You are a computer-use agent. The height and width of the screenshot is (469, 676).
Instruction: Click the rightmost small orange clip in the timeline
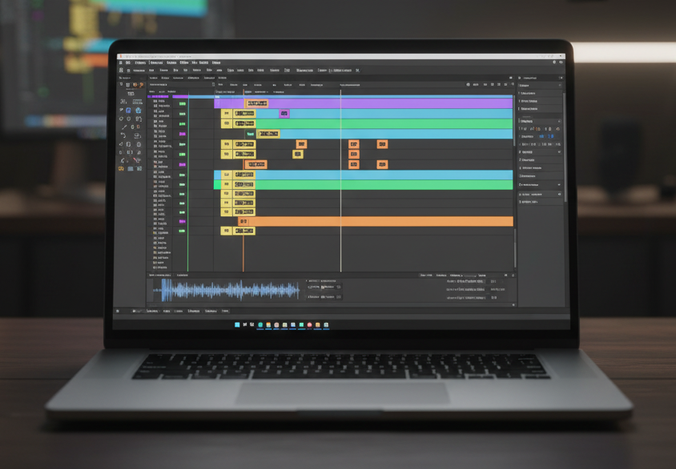(382, 144)
